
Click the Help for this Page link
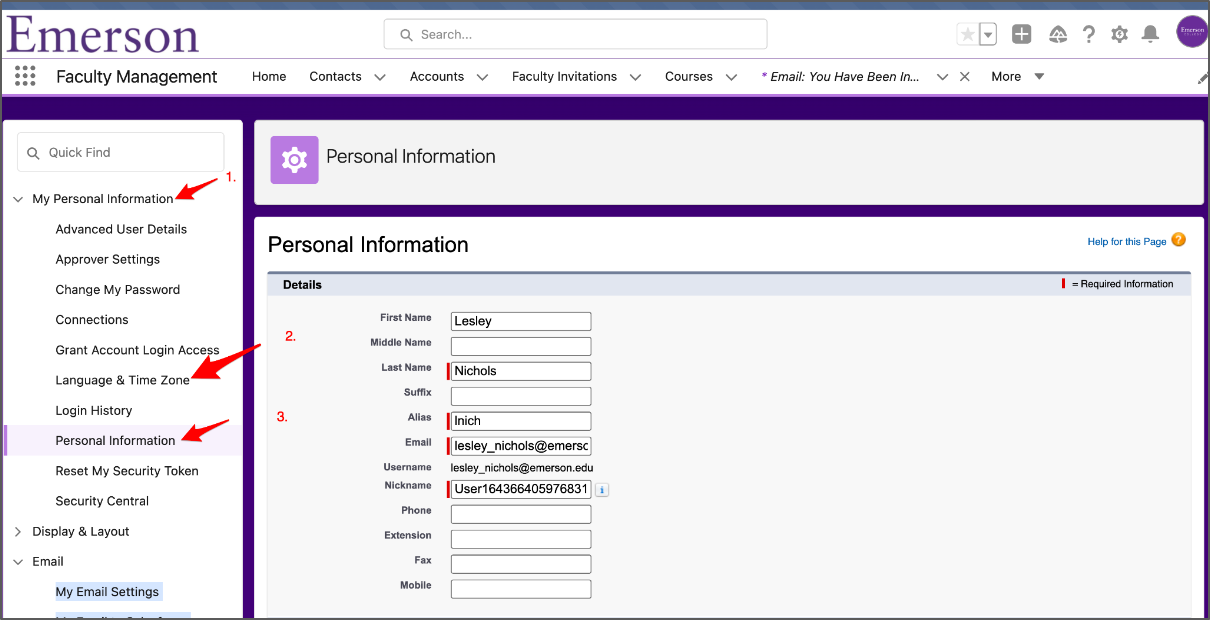click(1127, 242)
